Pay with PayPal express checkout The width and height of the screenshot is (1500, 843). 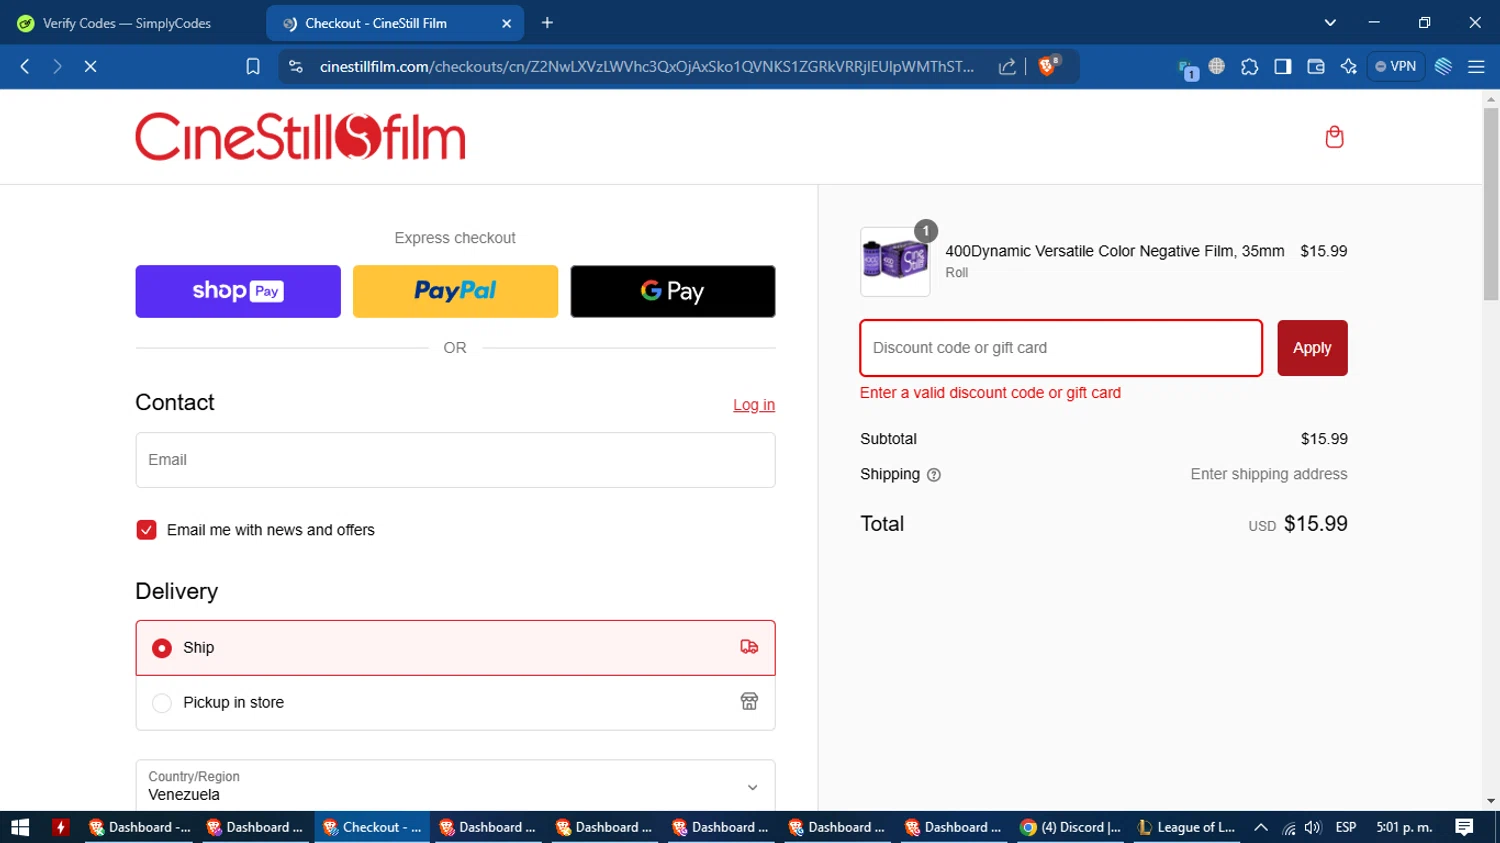(x=455, y=291)
